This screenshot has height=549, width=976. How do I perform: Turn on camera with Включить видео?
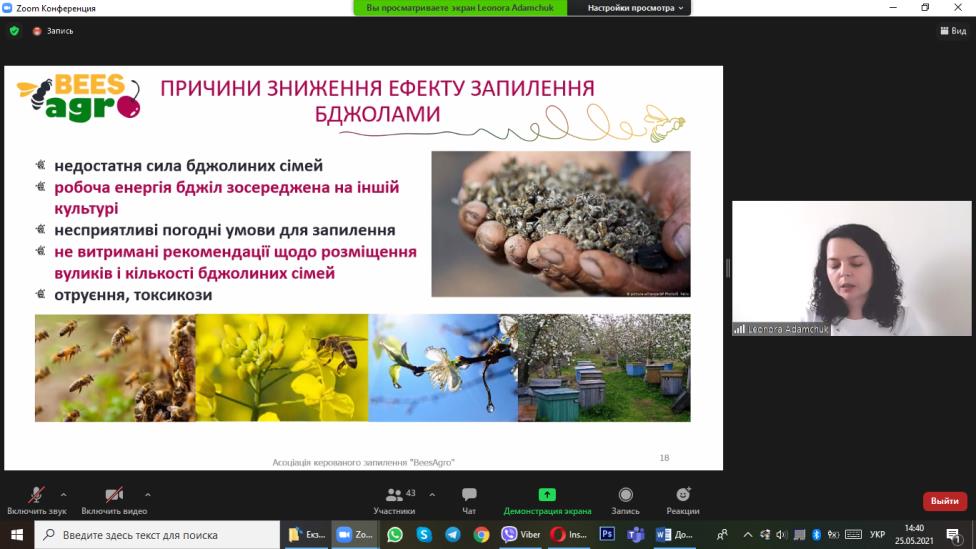pos(114,498)
